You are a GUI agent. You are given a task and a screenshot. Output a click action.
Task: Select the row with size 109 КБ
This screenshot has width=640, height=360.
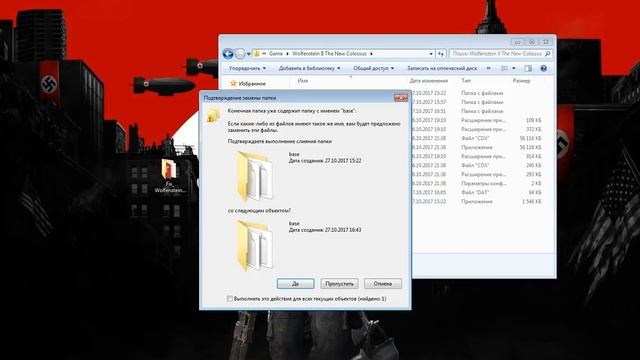478,120
